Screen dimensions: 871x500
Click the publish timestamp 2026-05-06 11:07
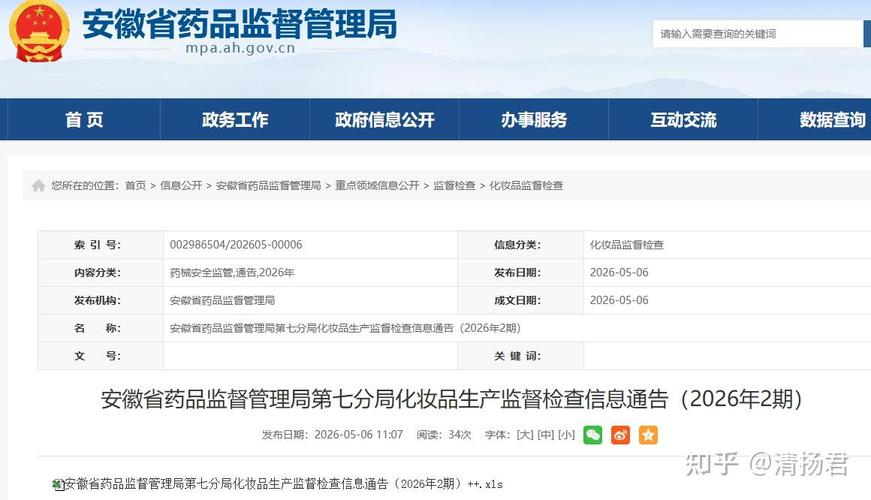[358, 434]
